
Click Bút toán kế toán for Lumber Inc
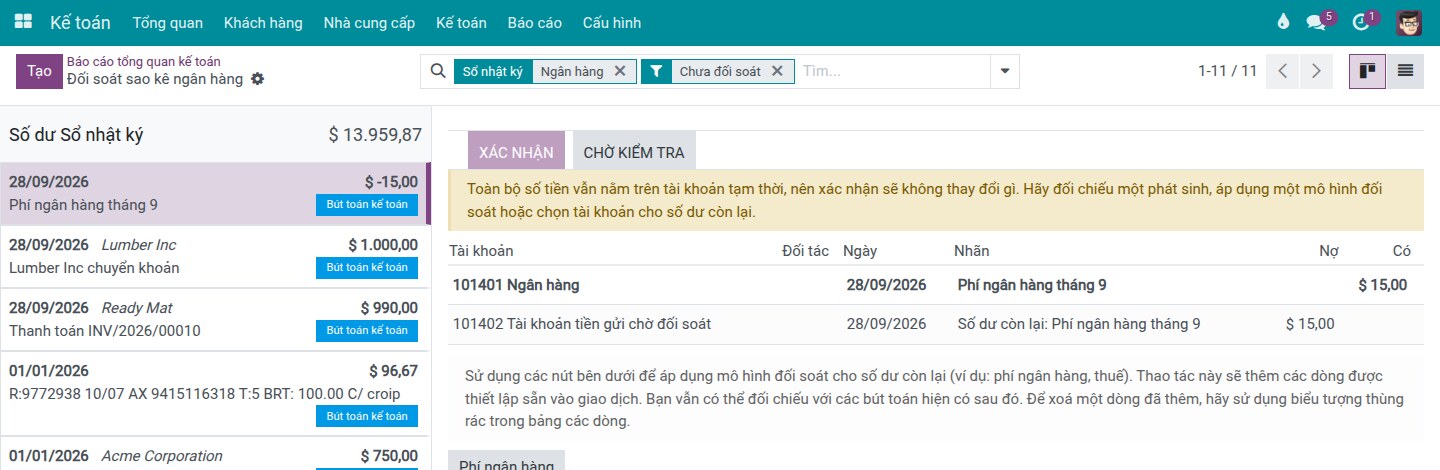(367, 268)
